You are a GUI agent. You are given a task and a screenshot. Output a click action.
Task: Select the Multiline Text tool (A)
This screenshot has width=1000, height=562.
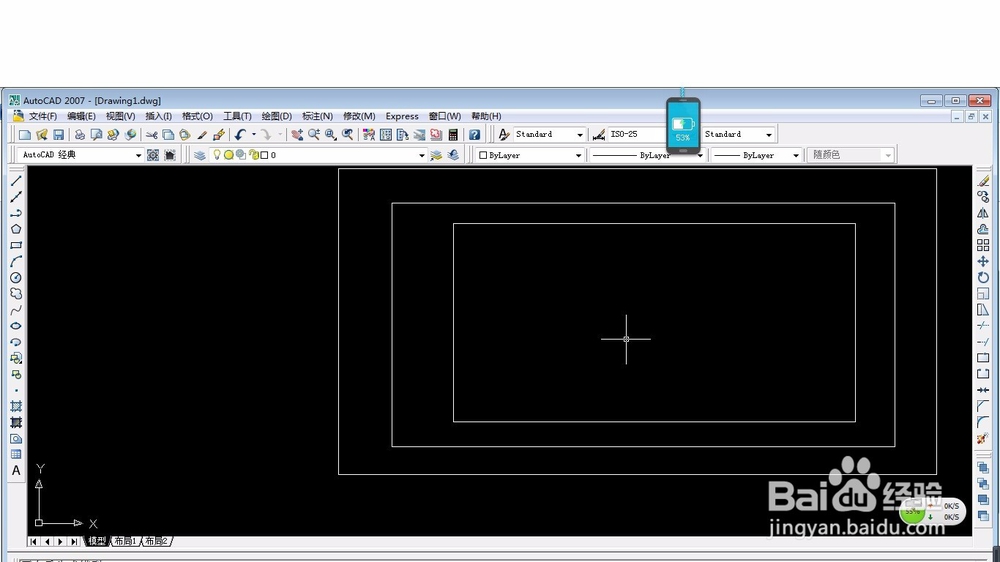[x=16, y=471]
